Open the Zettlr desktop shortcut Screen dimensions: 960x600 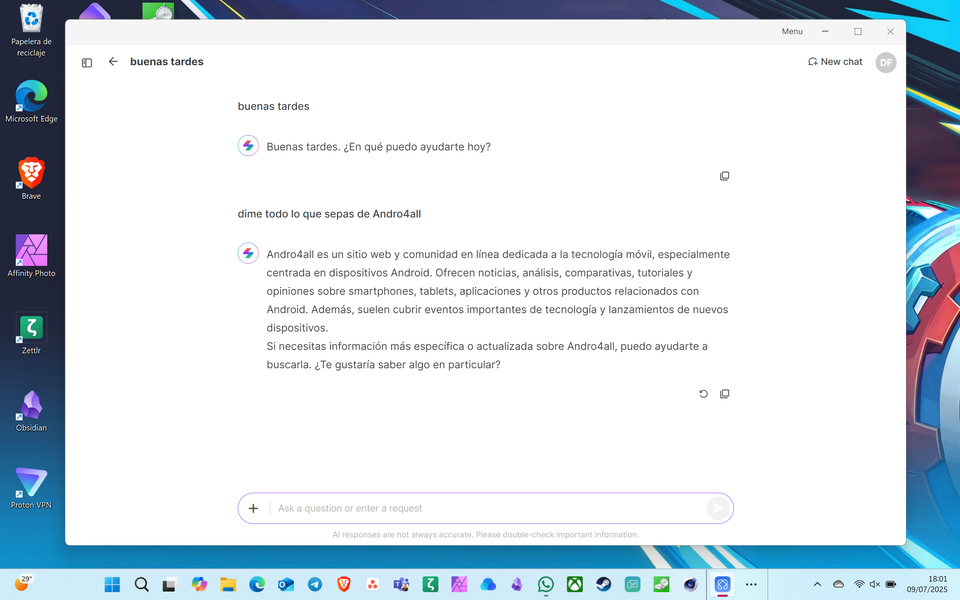31,333
